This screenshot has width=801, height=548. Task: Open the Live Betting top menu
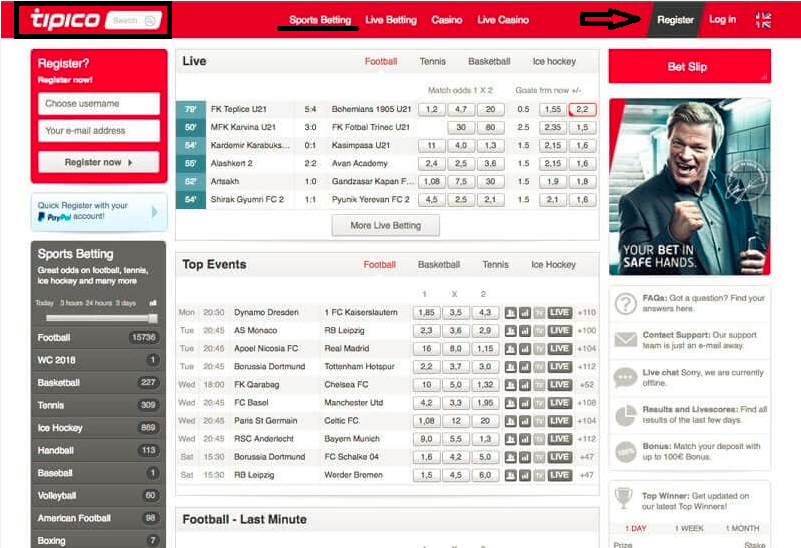(391, 20)
